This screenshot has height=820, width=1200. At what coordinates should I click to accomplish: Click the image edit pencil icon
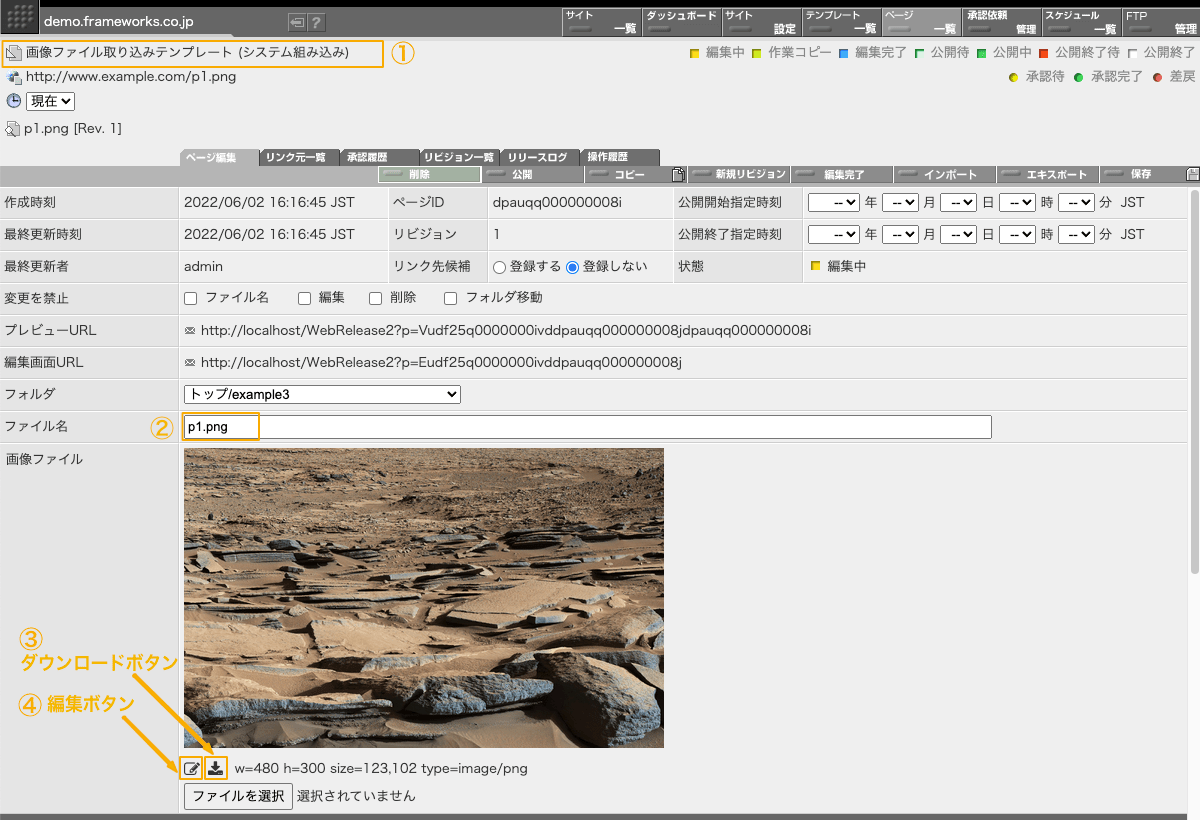click(x=191, y=768)
